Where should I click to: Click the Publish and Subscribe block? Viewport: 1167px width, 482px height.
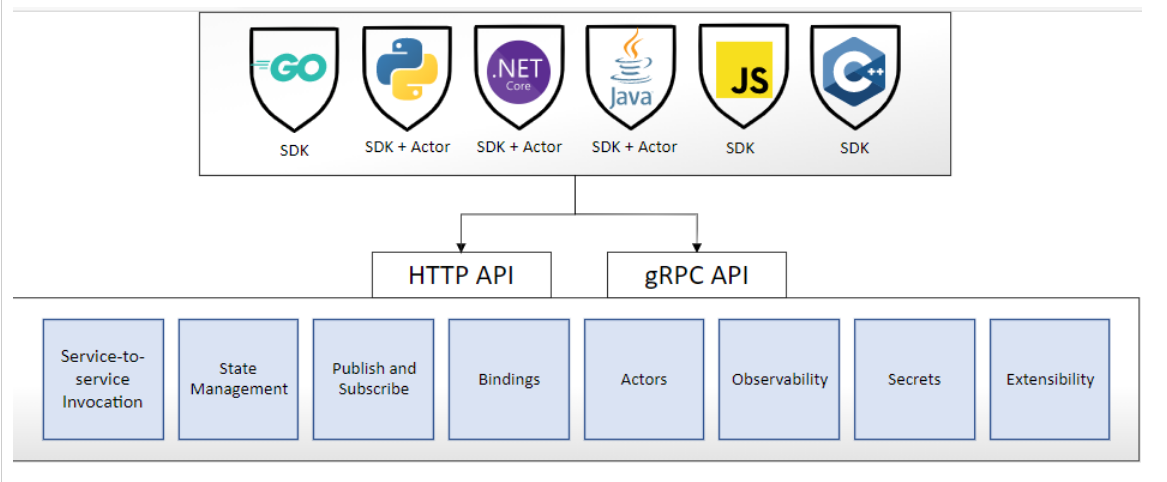(374, 379)
